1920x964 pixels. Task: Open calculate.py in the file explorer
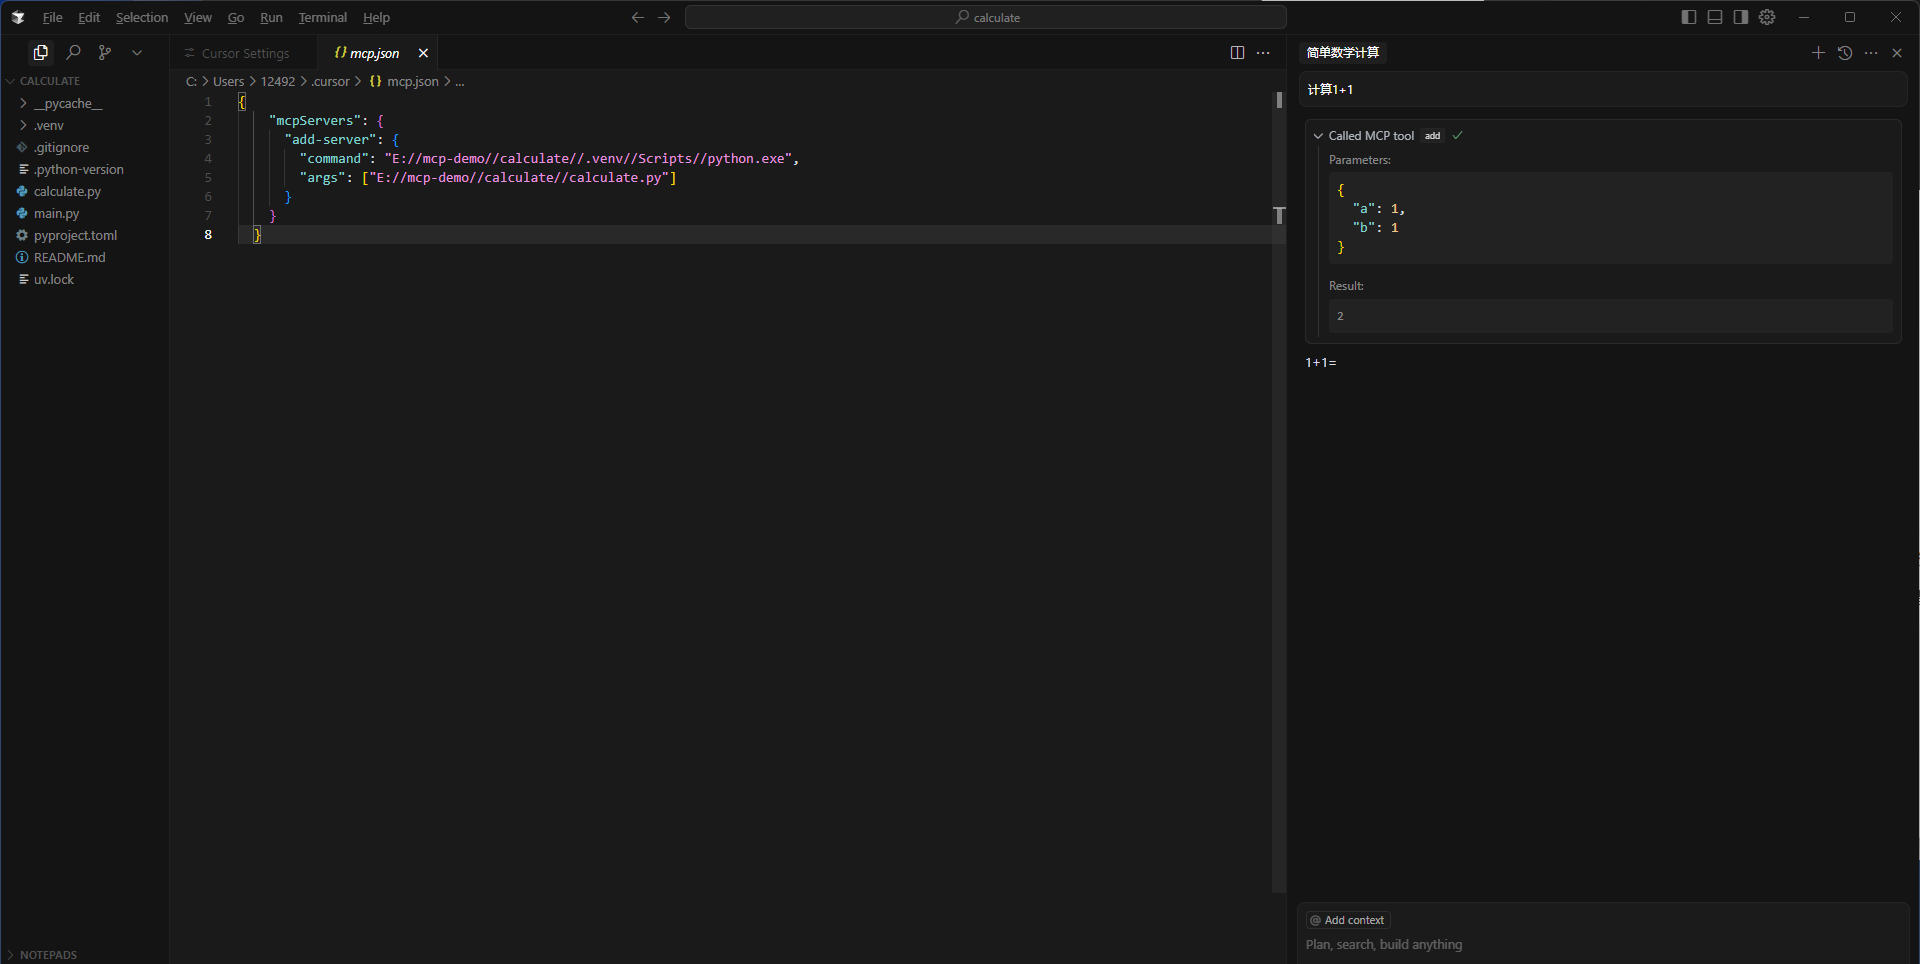[x=67, y=191]
